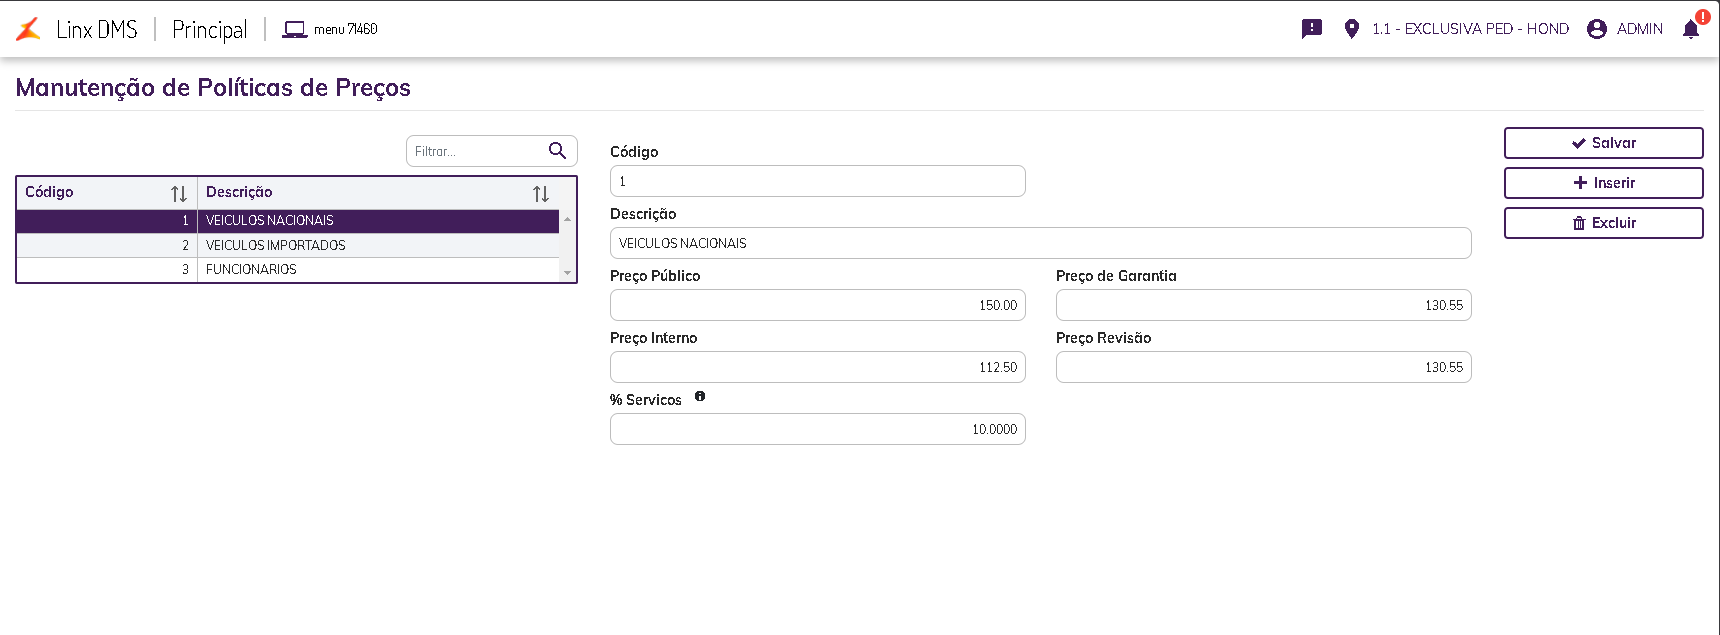This screenshot has width=1720, height=635.
Task: Go to the Principal menu
Action: pos(210,29)
